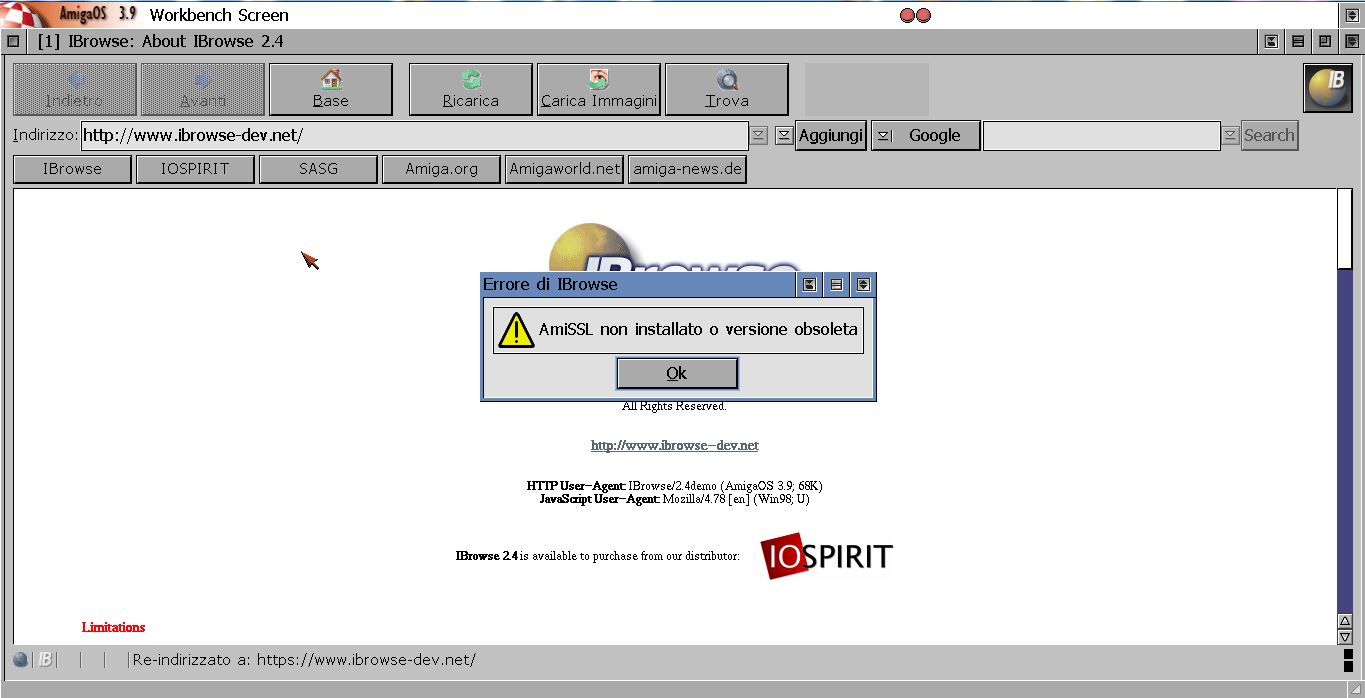Click the Carica Immagini toolbar button
Viewport: 1365px width, 698px height.
[x=598, y=89]
